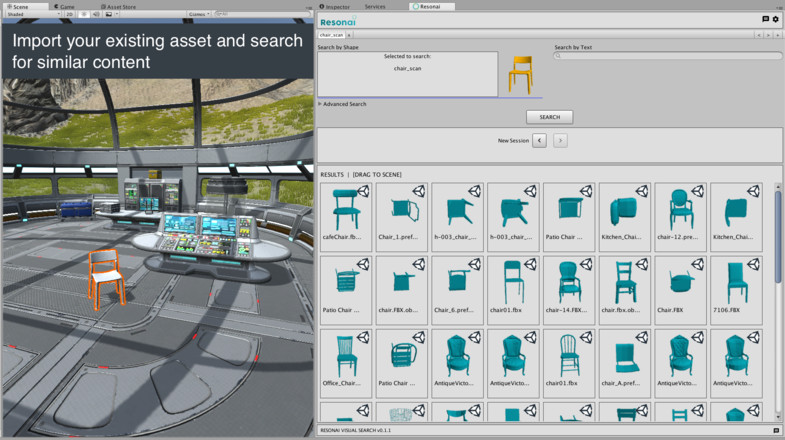Toggle 2D mode in the Scene view
Image resolution: width=785 pixels, height=440 pixels.
tap(70, 14)
